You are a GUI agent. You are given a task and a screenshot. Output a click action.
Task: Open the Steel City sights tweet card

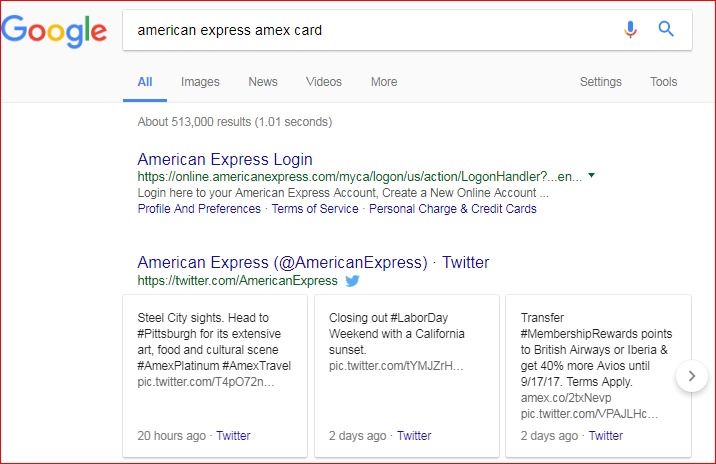pyautogui.click(x=215, y=376)
